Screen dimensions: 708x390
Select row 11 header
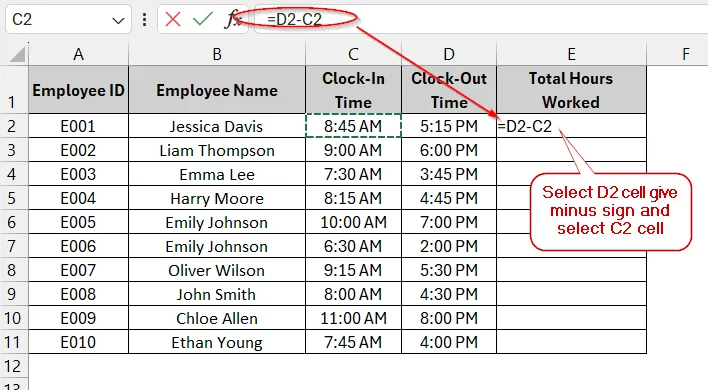[14, 342]
